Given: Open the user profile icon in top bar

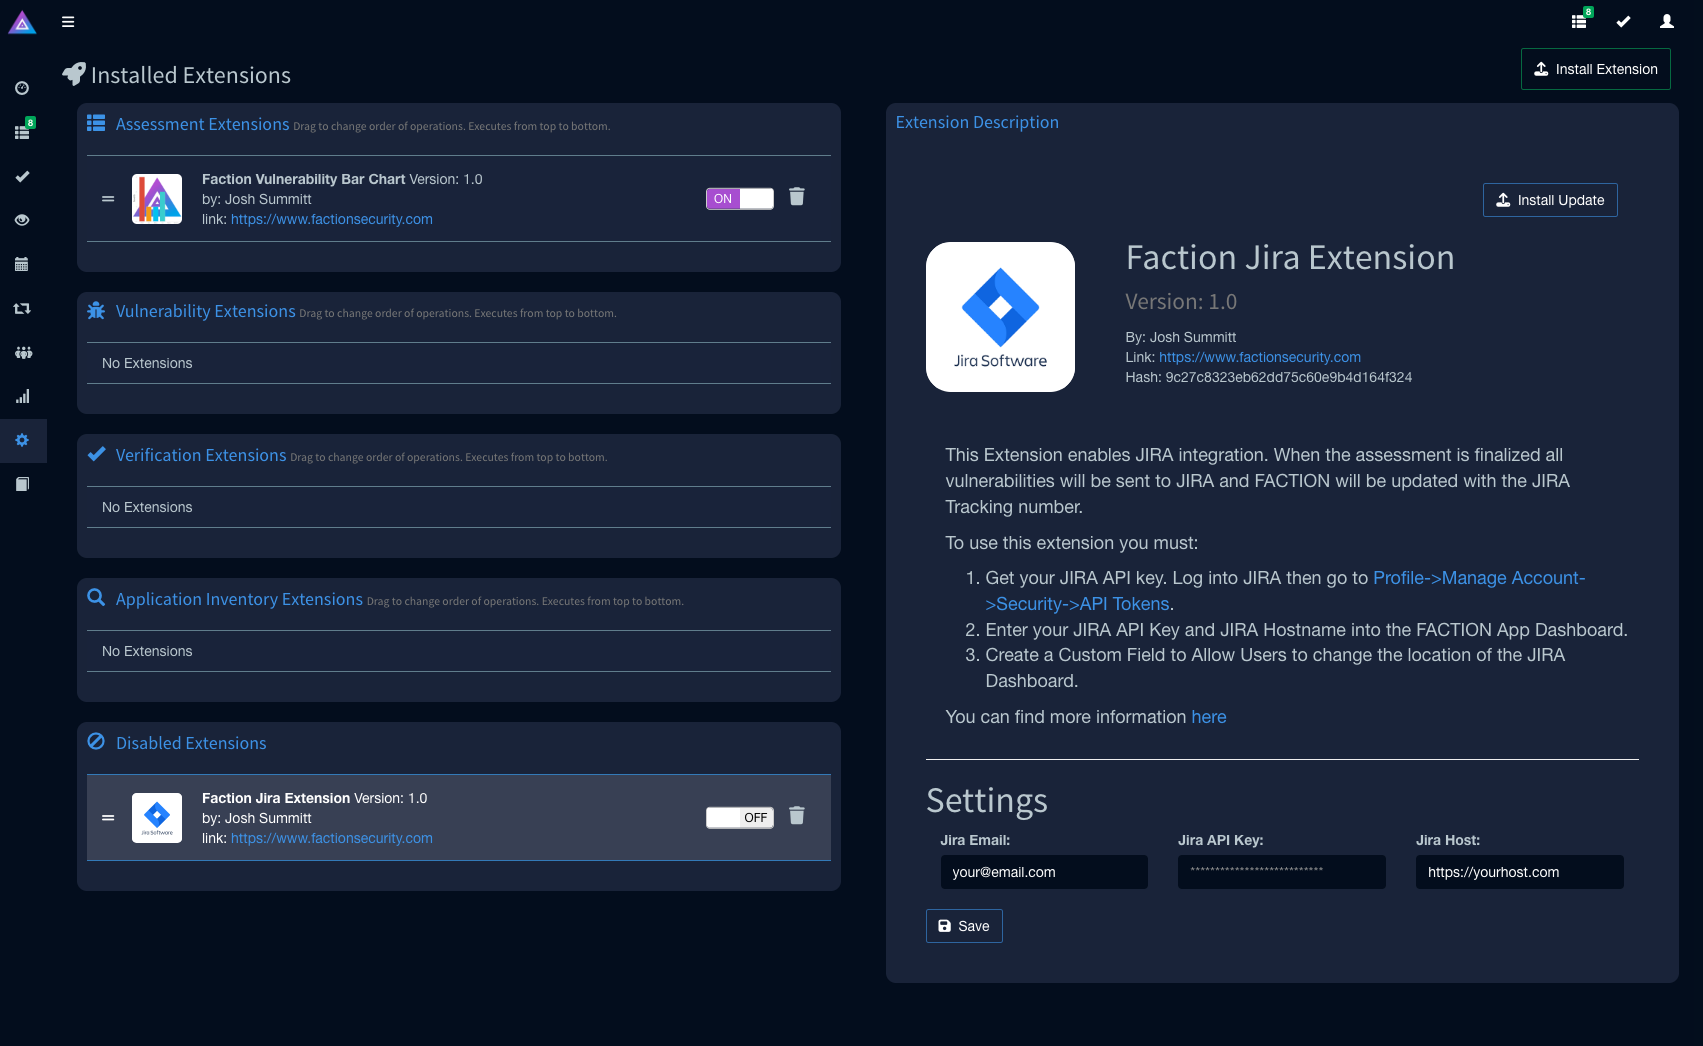Looking at the screenshot, I should 1667,21.
